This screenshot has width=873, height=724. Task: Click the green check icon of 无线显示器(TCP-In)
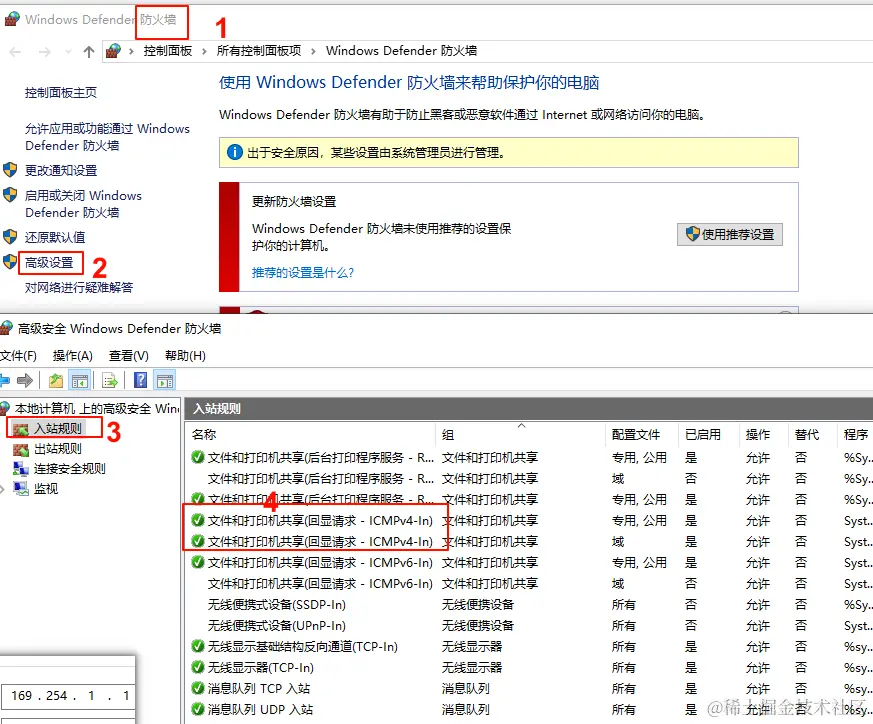pyautogui.click(x=198, y=667)
